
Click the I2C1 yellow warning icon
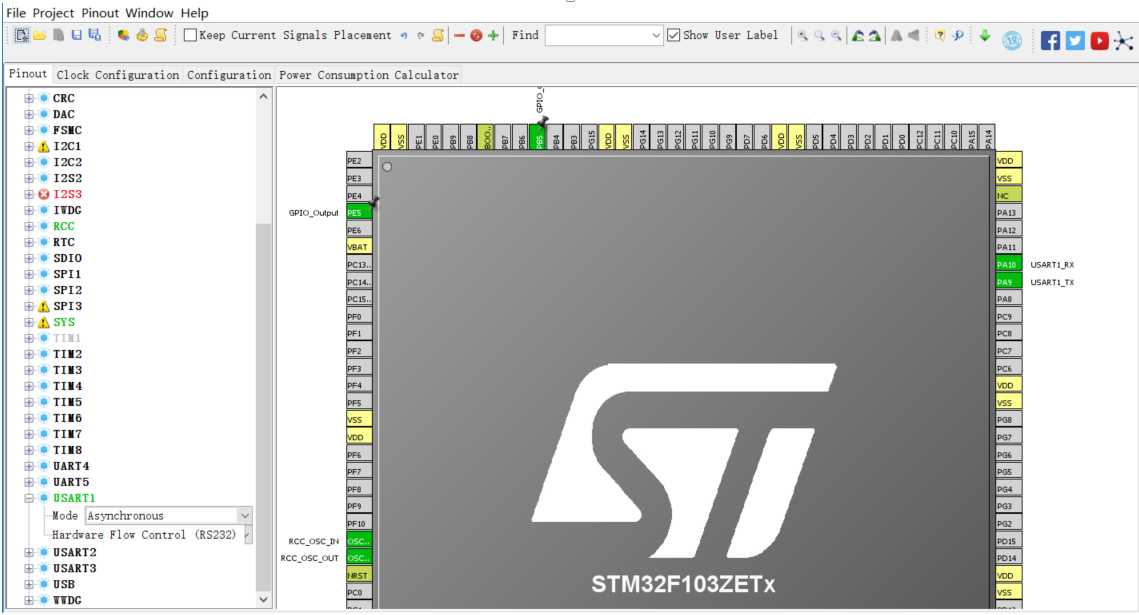pos(44,146)
